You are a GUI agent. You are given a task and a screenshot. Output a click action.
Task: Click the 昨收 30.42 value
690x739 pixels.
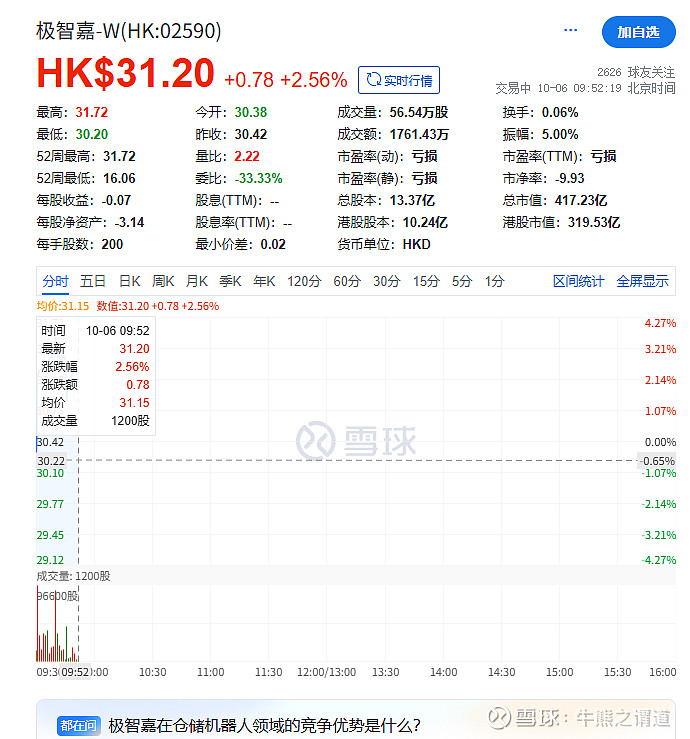[251, 134]
